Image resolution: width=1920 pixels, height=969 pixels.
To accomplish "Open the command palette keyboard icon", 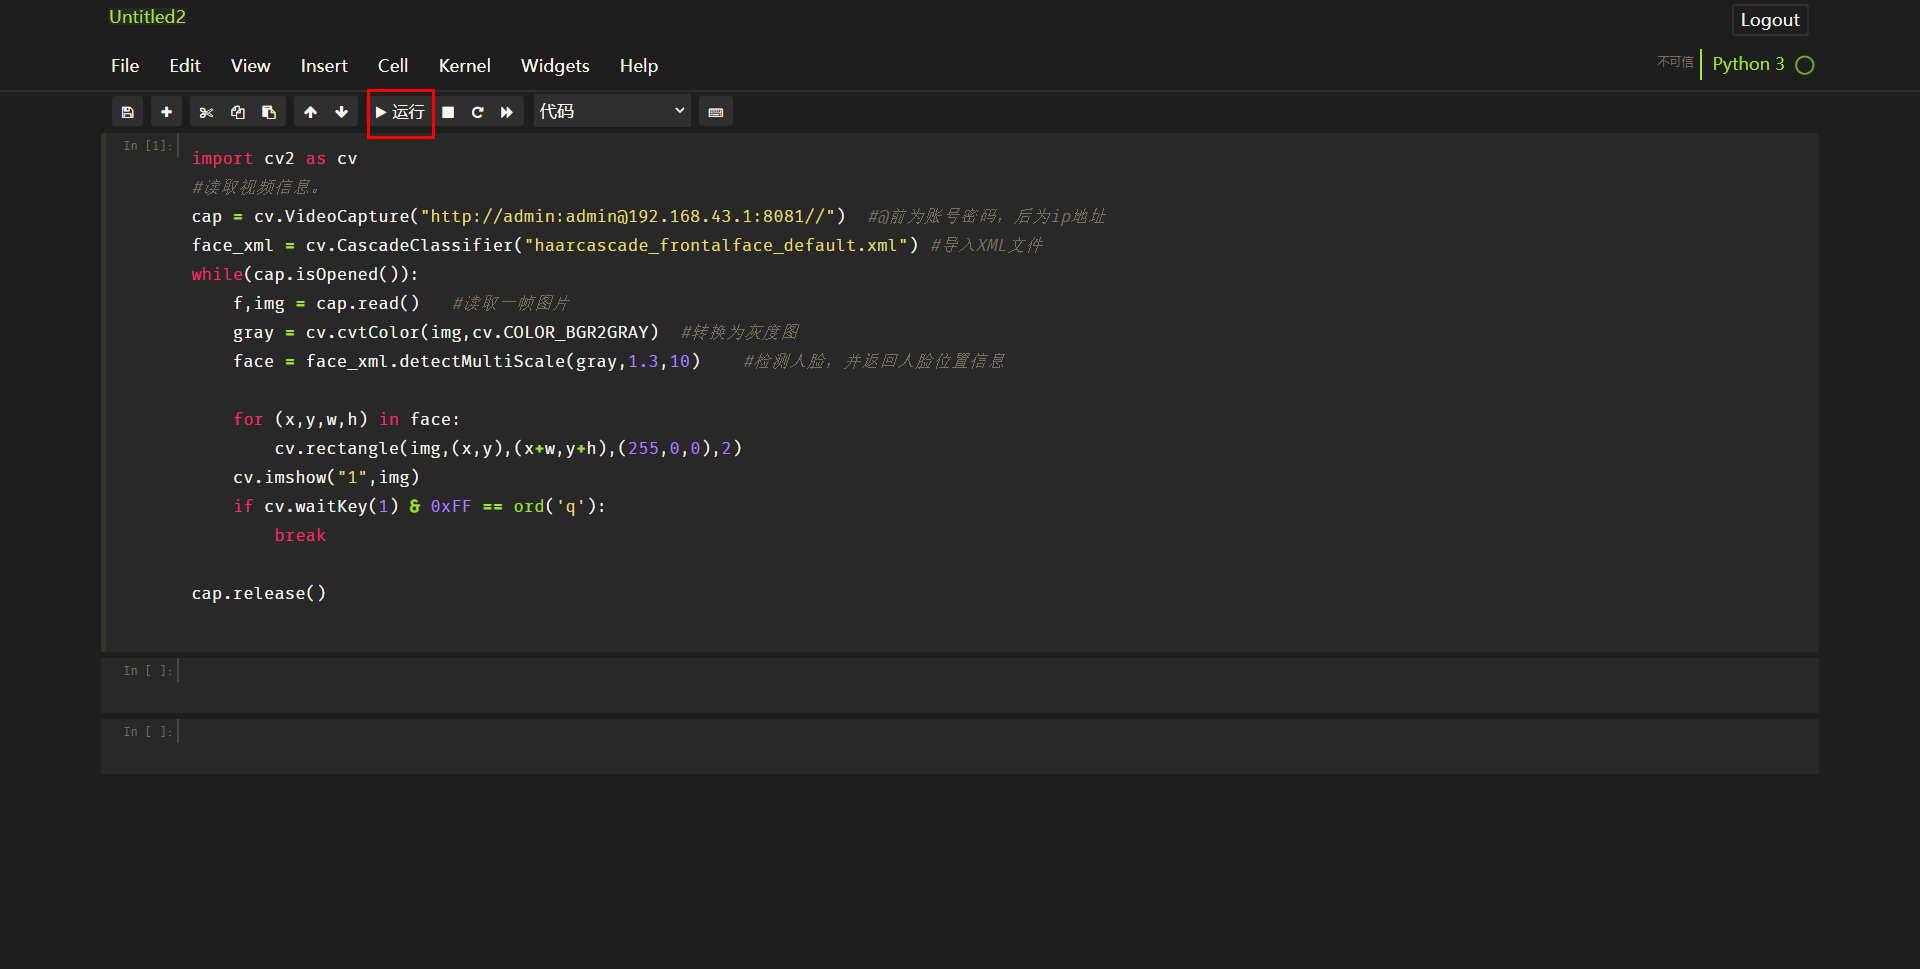I will (x=716, y=112).
